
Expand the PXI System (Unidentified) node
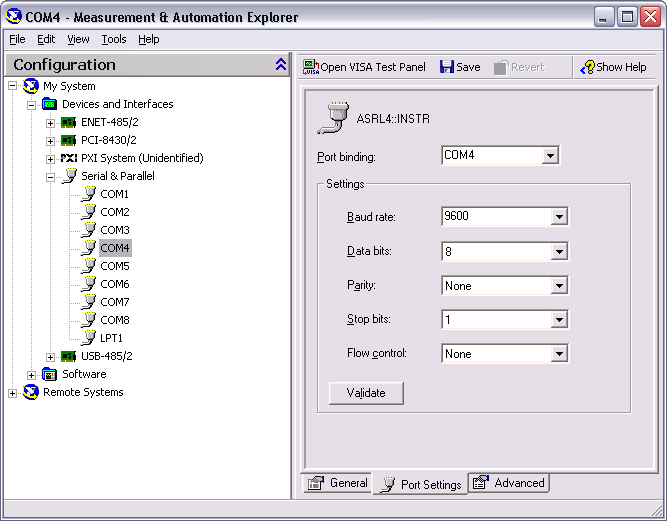pyautogui.click(x=50, y=159)
